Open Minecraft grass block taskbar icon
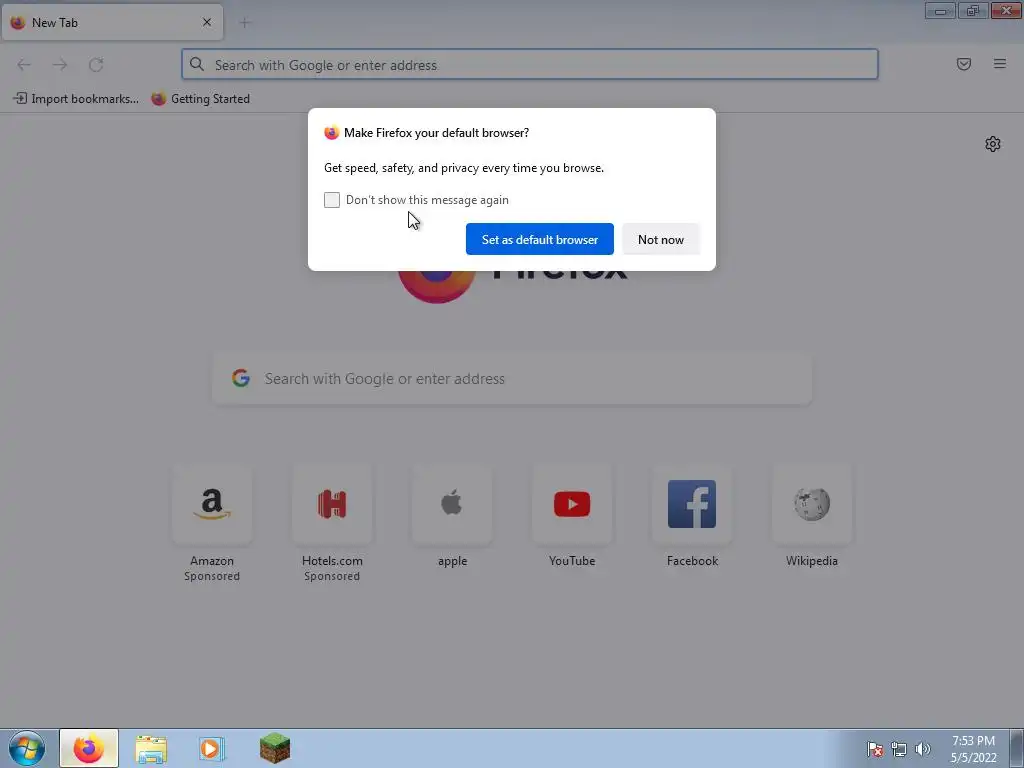1024x768 pixels. tap(274, 748)
